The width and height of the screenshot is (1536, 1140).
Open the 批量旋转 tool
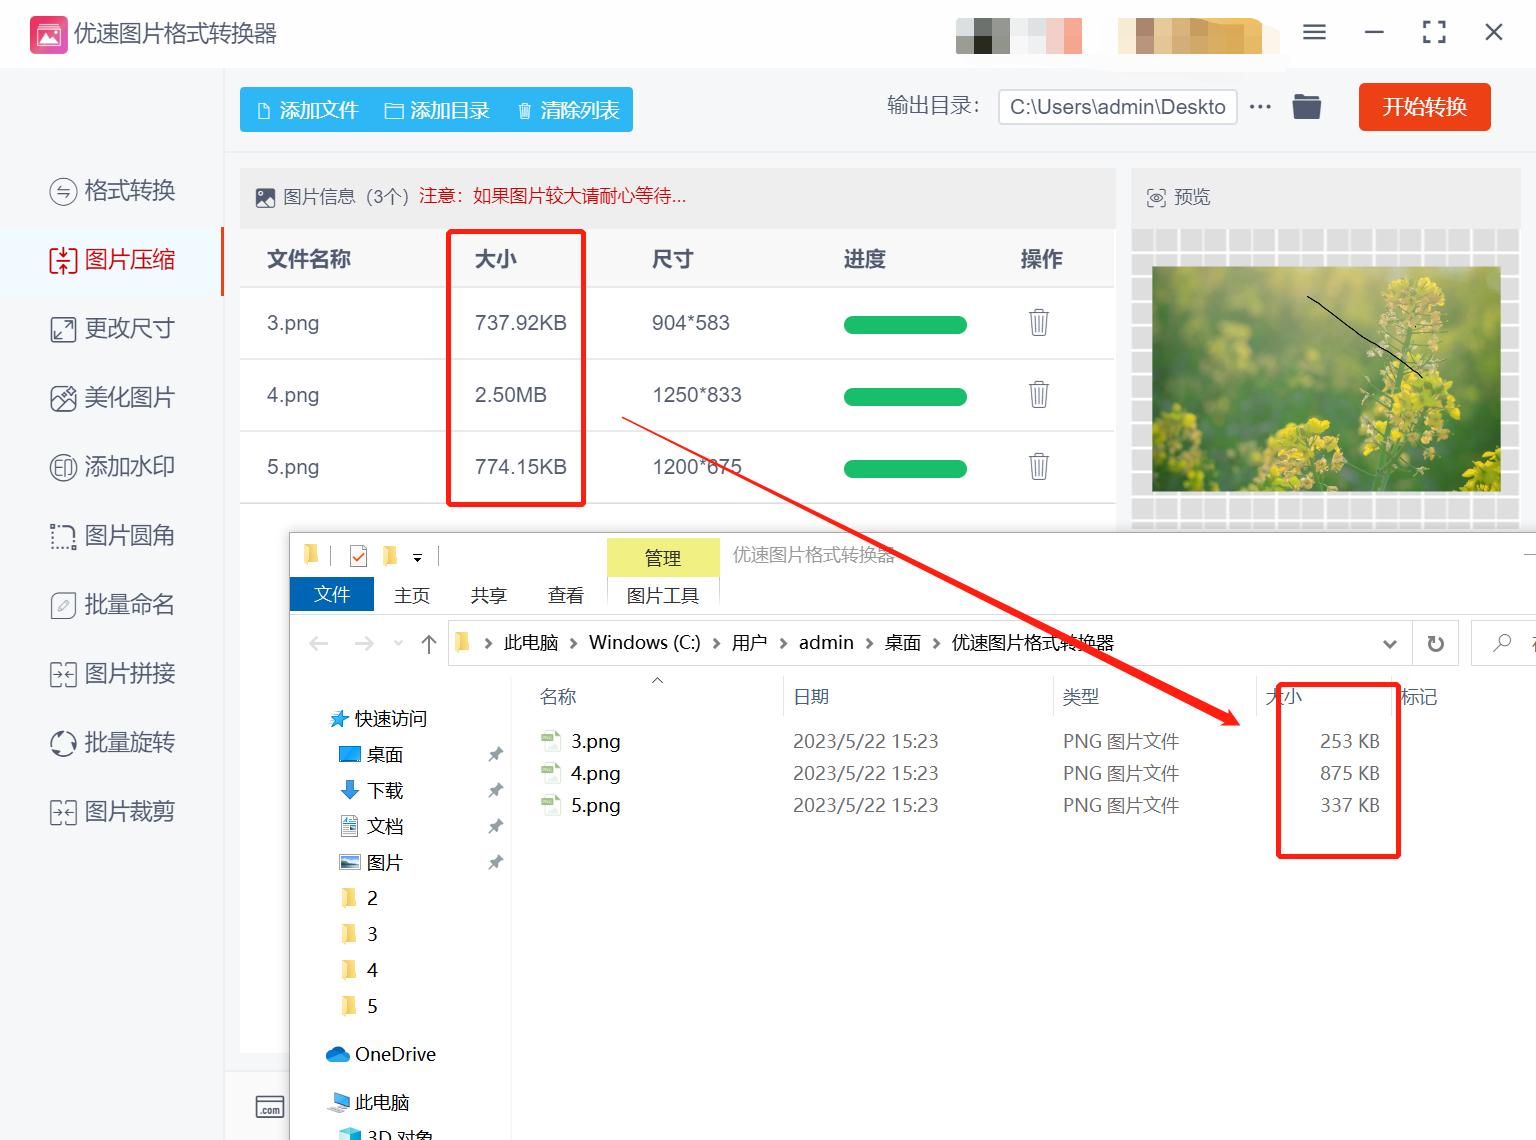click(x=113, y=743)
